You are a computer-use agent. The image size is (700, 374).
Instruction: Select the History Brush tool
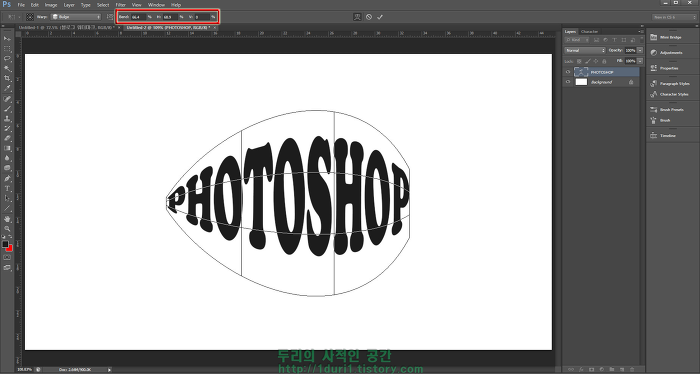[x=7, y=128]
